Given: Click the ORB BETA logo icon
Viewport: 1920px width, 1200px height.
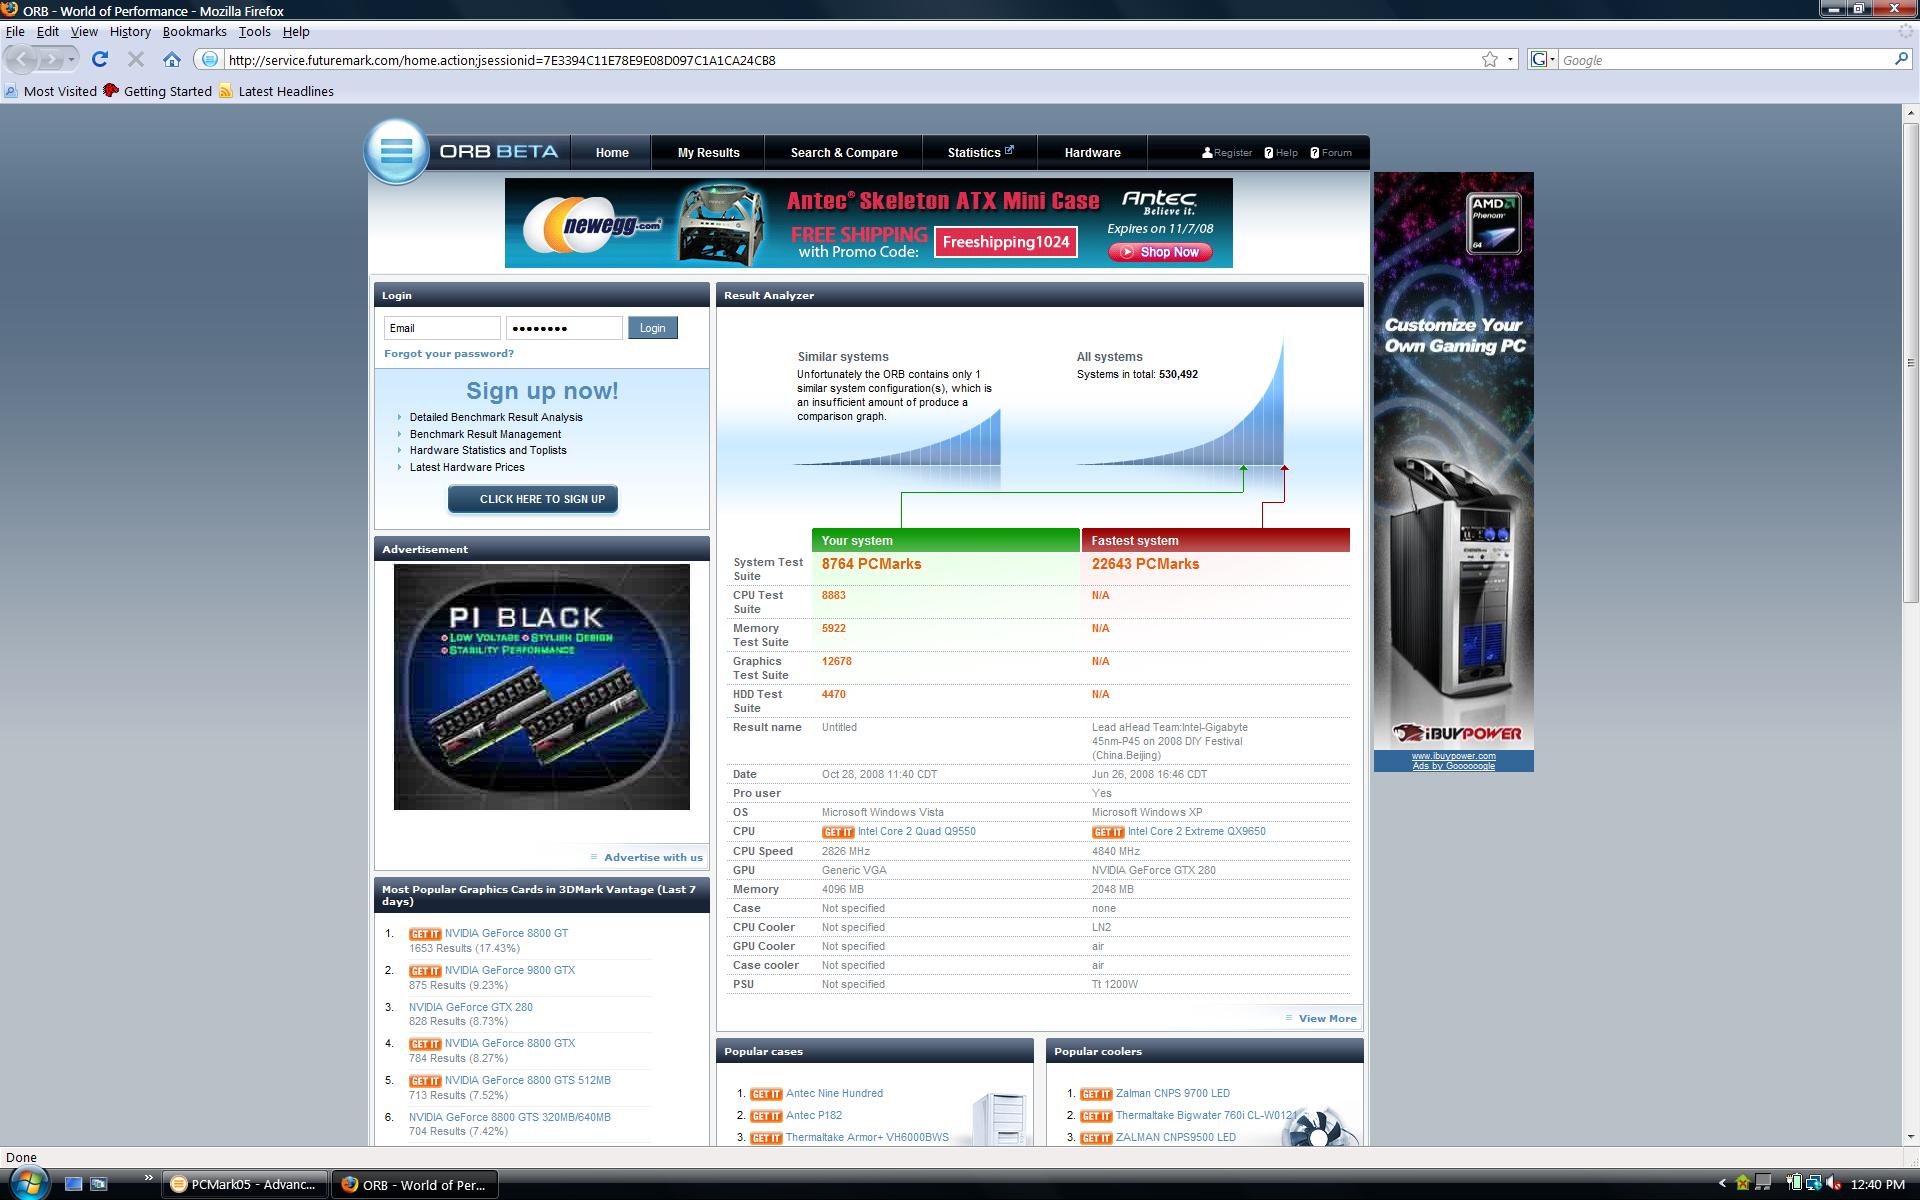Looking at the screenshot, I should point(397,152).
